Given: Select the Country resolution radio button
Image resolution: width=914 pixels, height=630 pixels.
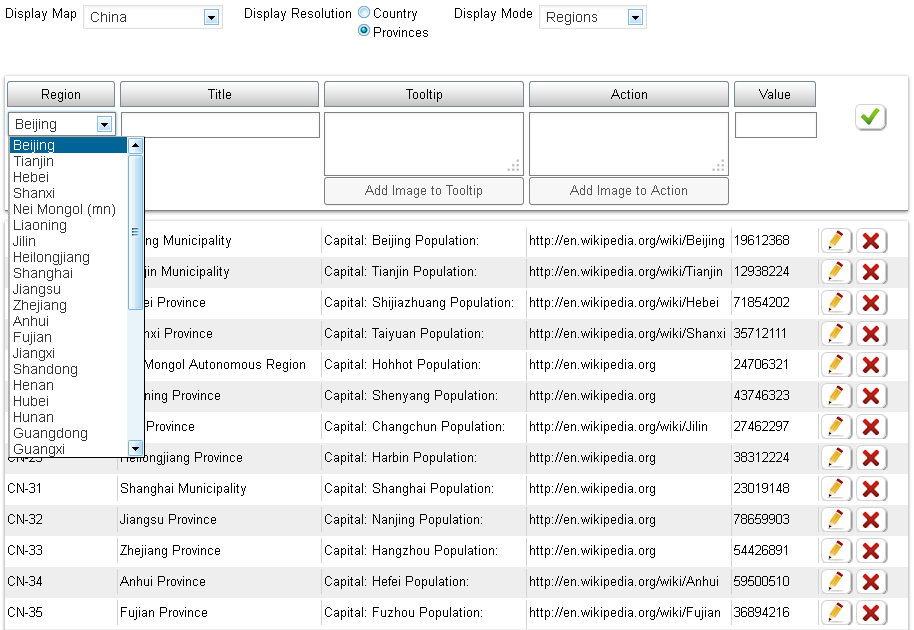Looking at the screenshot, I should tap(364, 12).
